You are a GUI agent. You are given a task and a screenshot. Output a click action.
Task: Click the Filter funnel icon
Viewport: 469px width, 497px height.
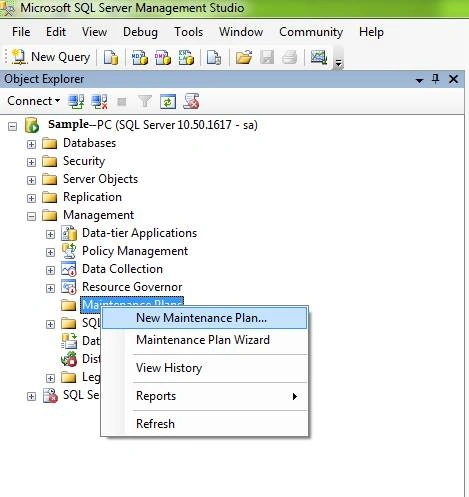[x=145, y=101]
